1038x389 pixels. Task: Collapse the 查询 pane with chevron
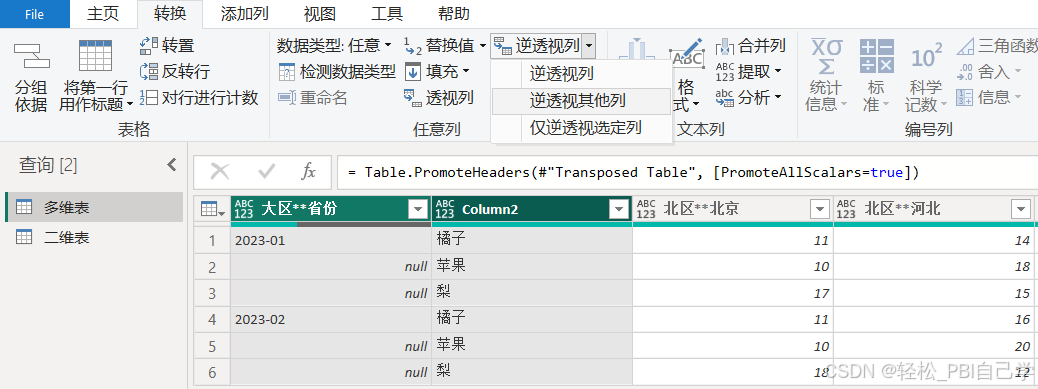(171, 165)
